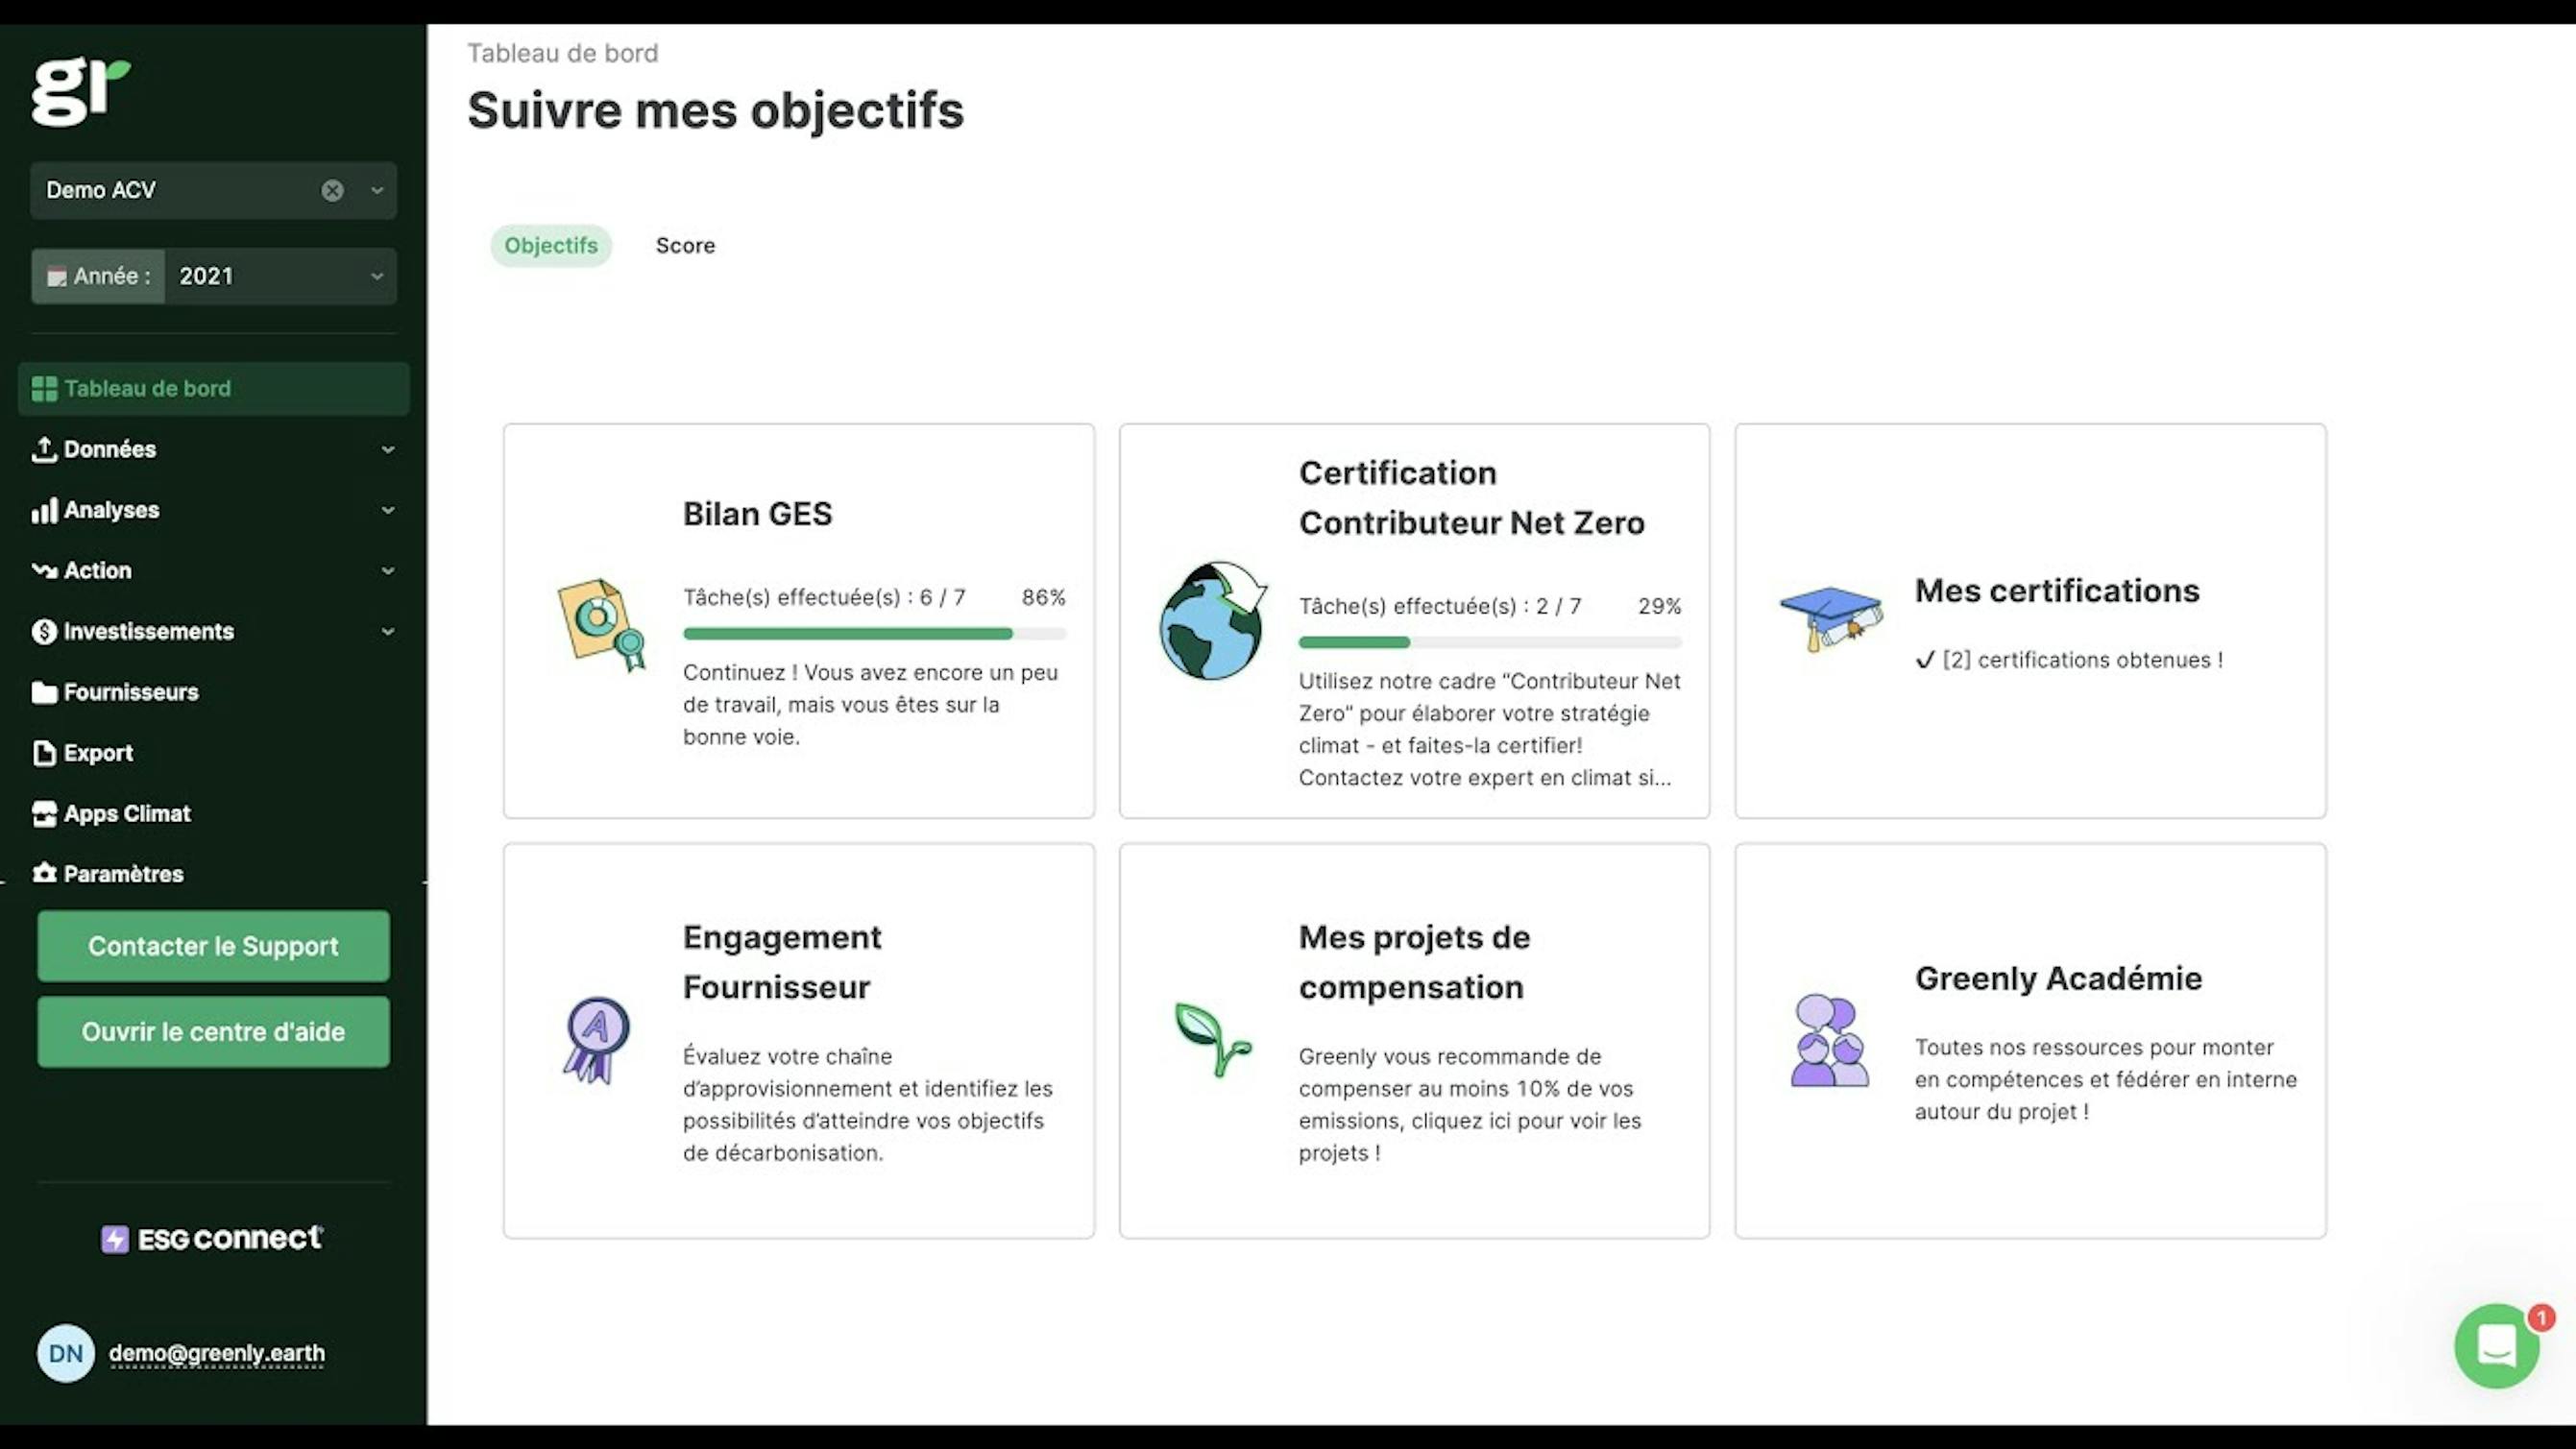Open the intercom chat bubble
Image resolution: width=2576 pixels, height=1449 pixels.
2495,1346
